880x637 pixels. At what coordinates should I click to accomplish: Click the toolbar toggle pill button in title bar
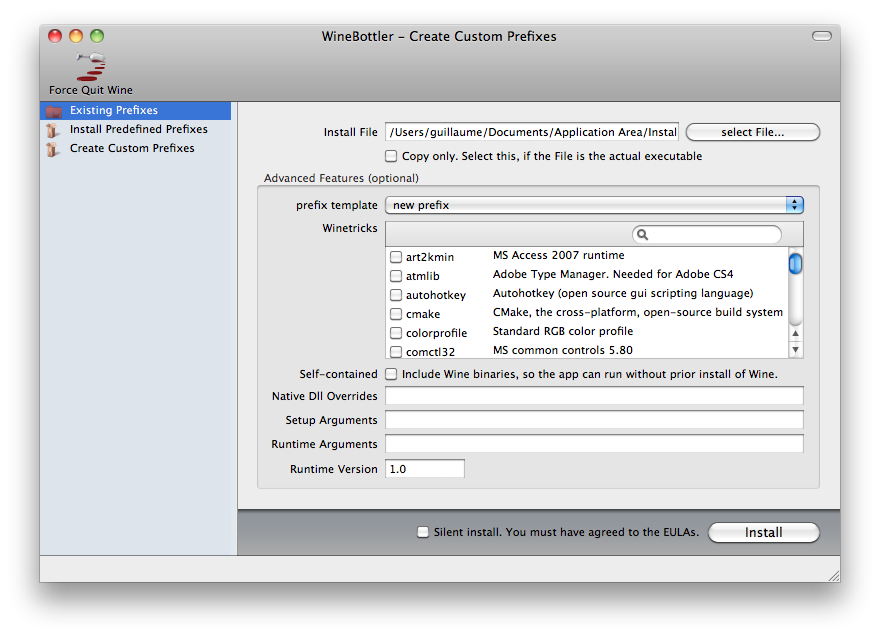822,36
